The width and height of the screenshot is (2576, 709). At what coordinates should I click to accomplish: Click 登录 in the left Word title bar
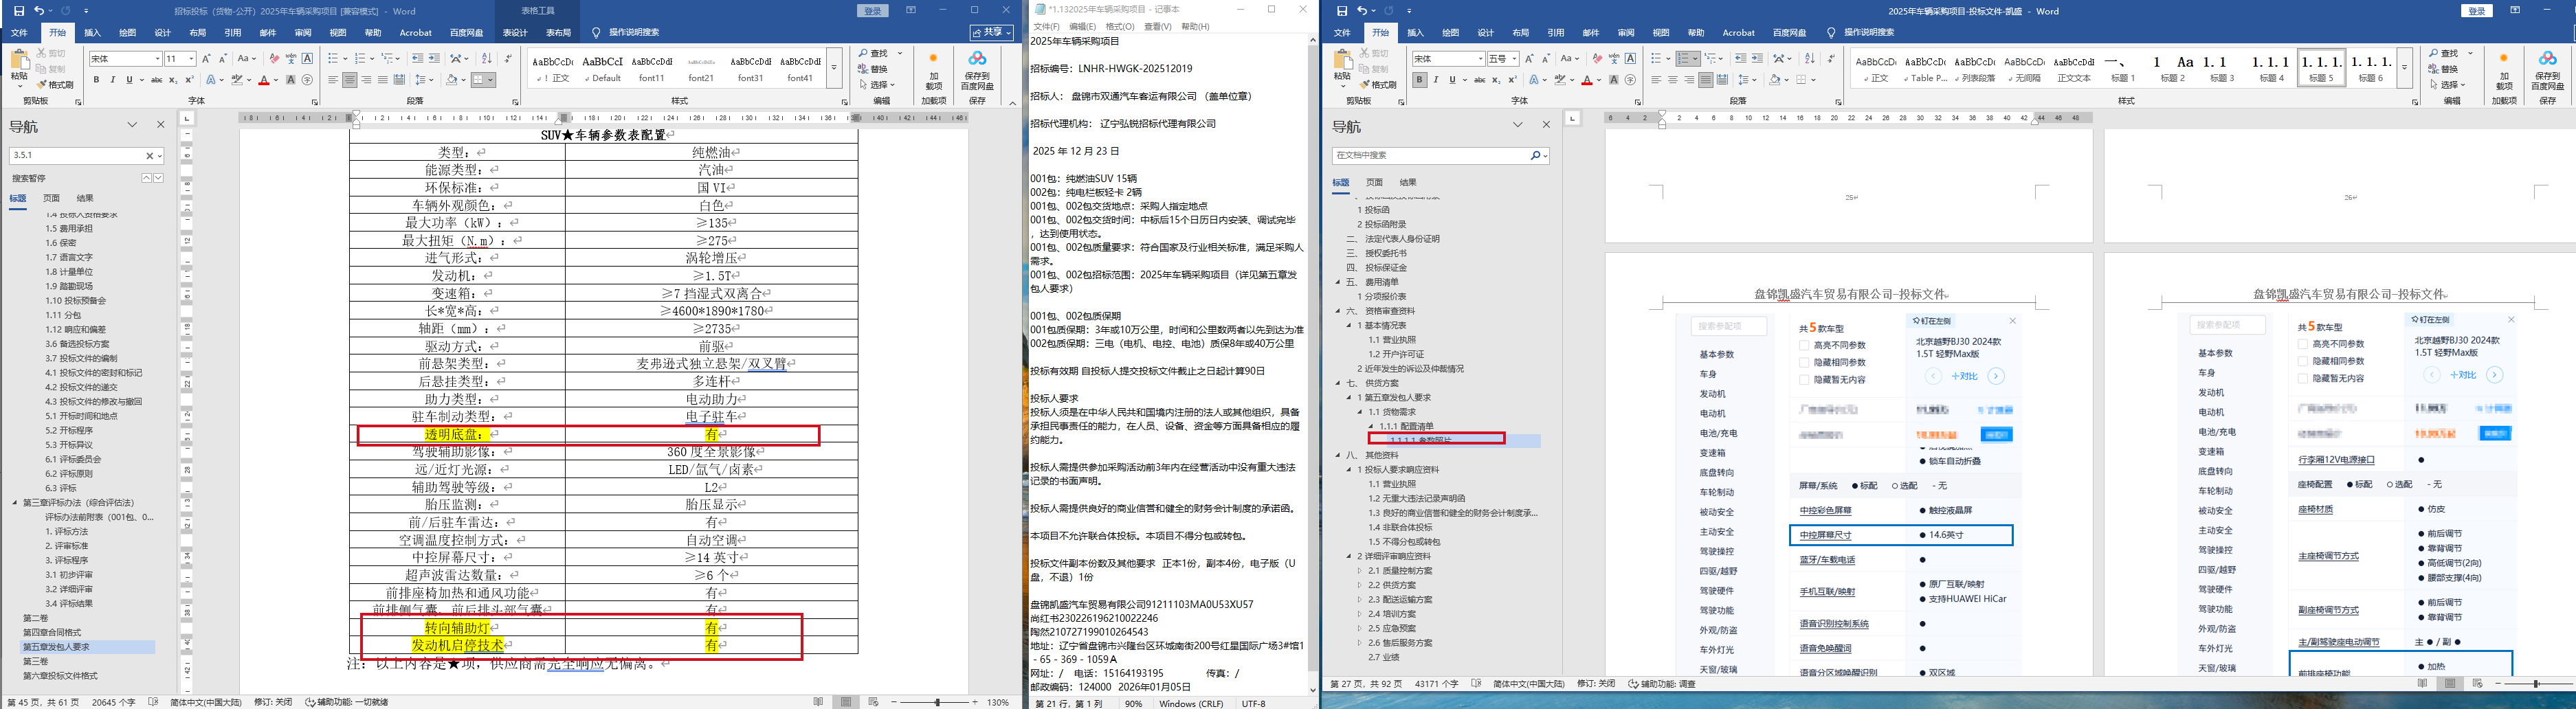(x=873, y=11)
